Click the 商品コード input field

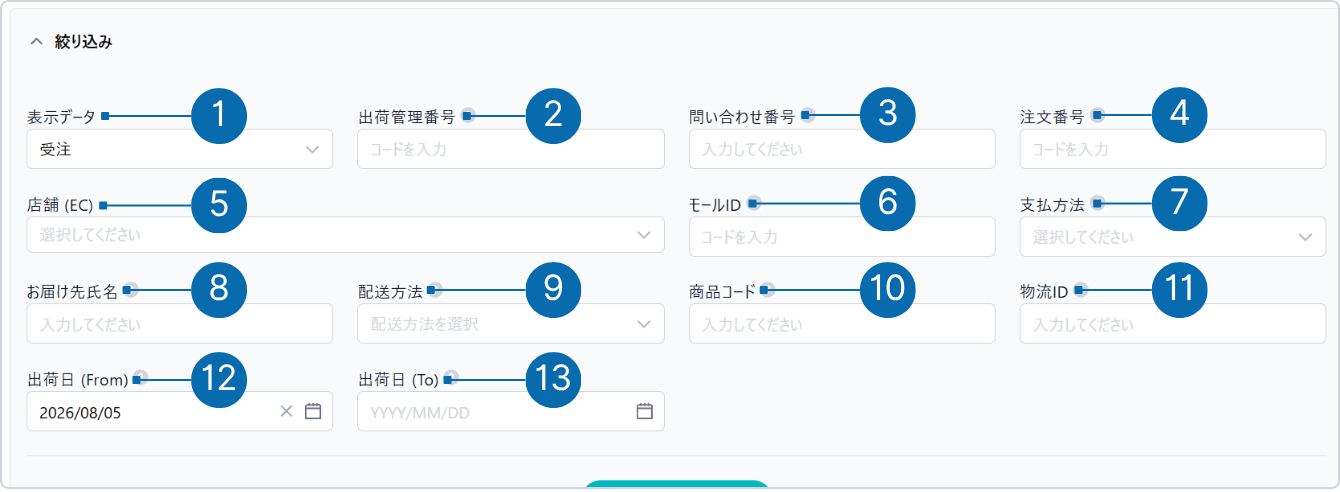pos(842,324)
